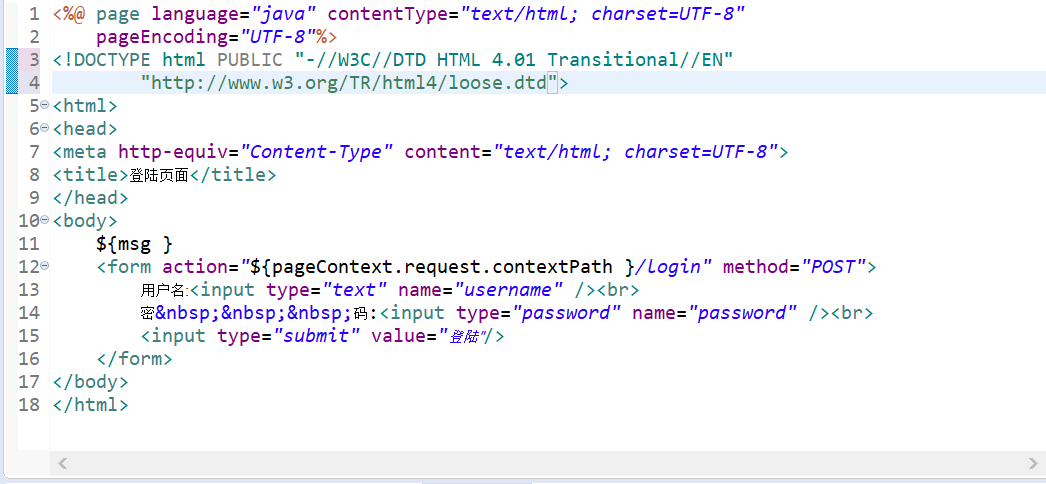Screen dimensions: 1046x484
Task: Click the title text 登陆页面
Action: (159, 176)
